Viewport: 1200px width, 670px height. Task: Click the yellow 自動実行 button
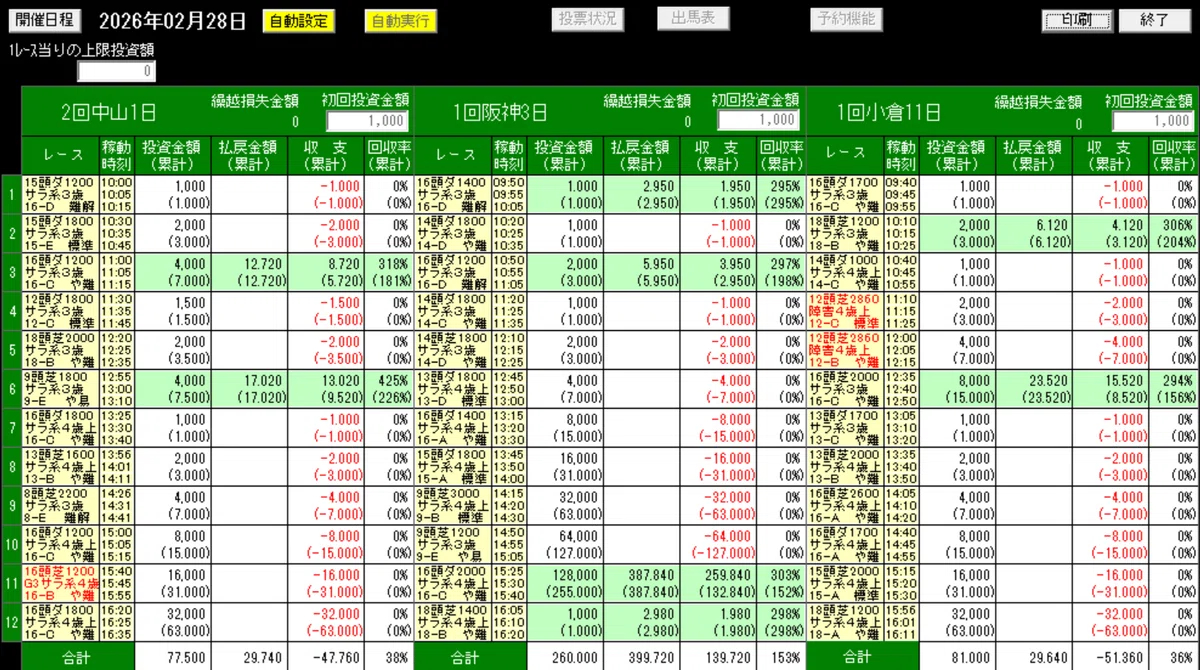point(399,17)
